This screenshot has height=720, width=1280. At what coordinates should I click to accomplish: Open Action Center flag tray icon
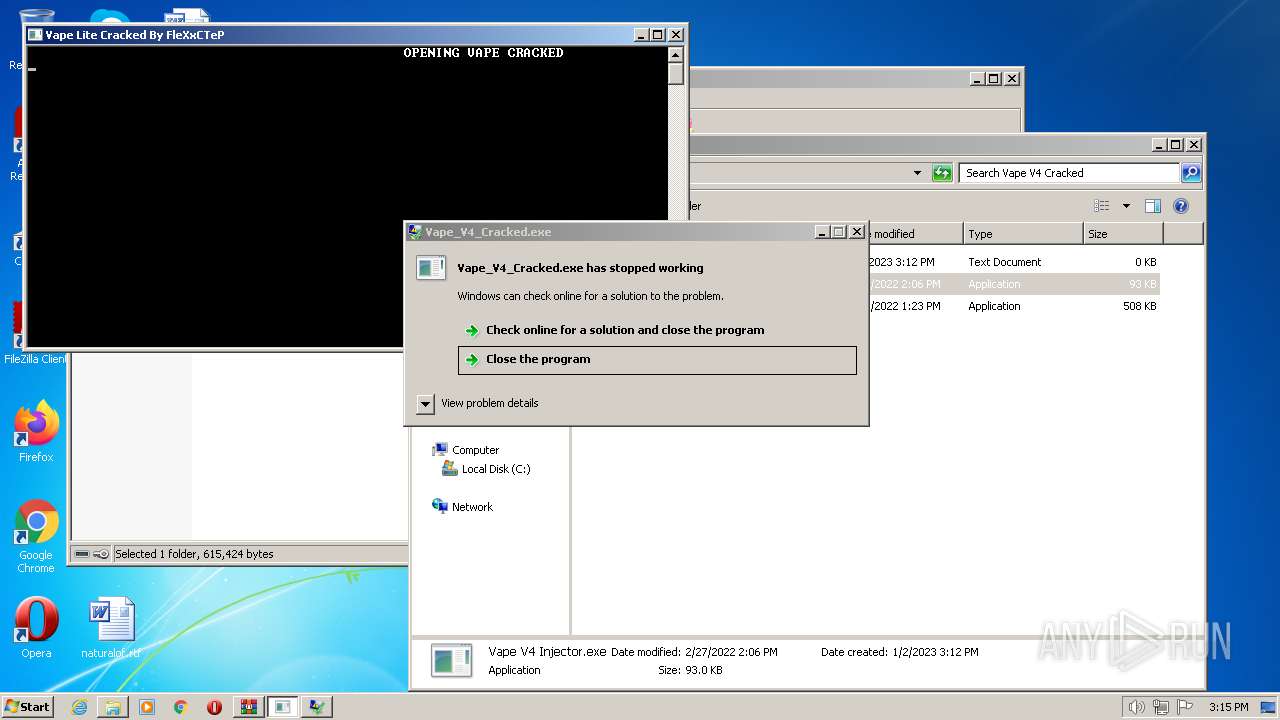coord(1185,707)
